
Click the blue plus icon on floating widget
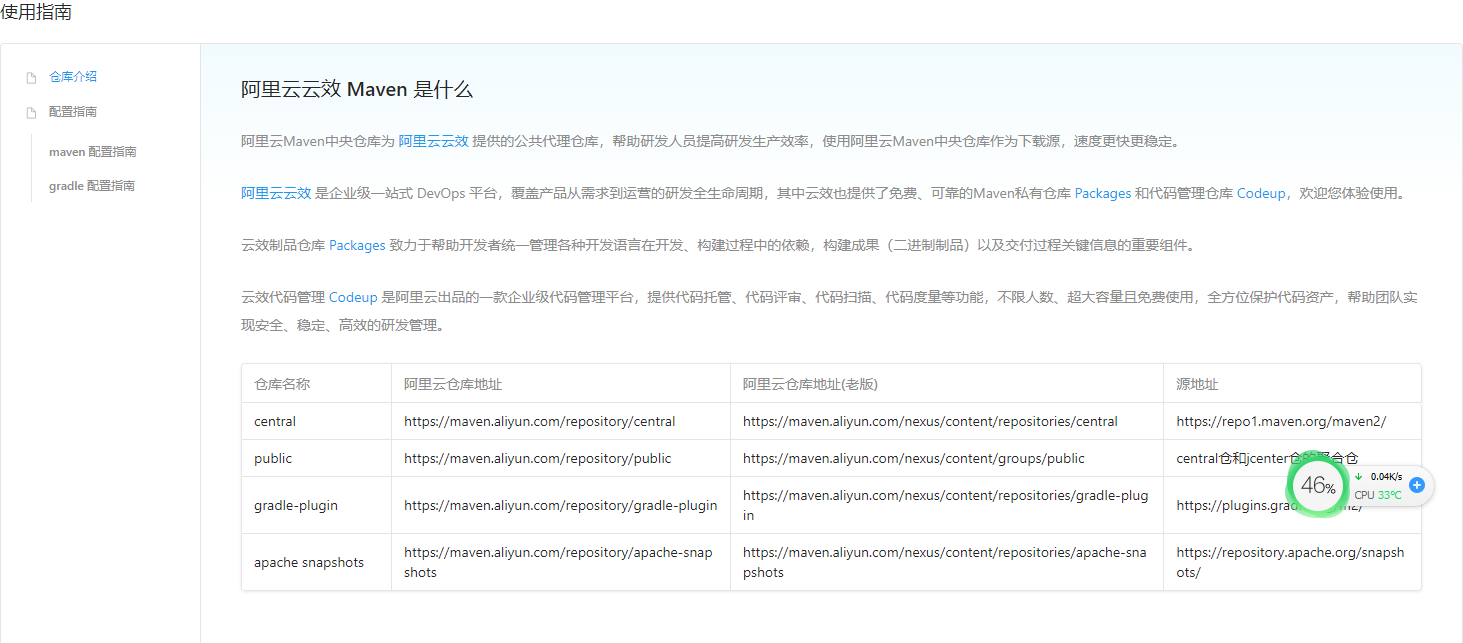tap(1416, 484)
